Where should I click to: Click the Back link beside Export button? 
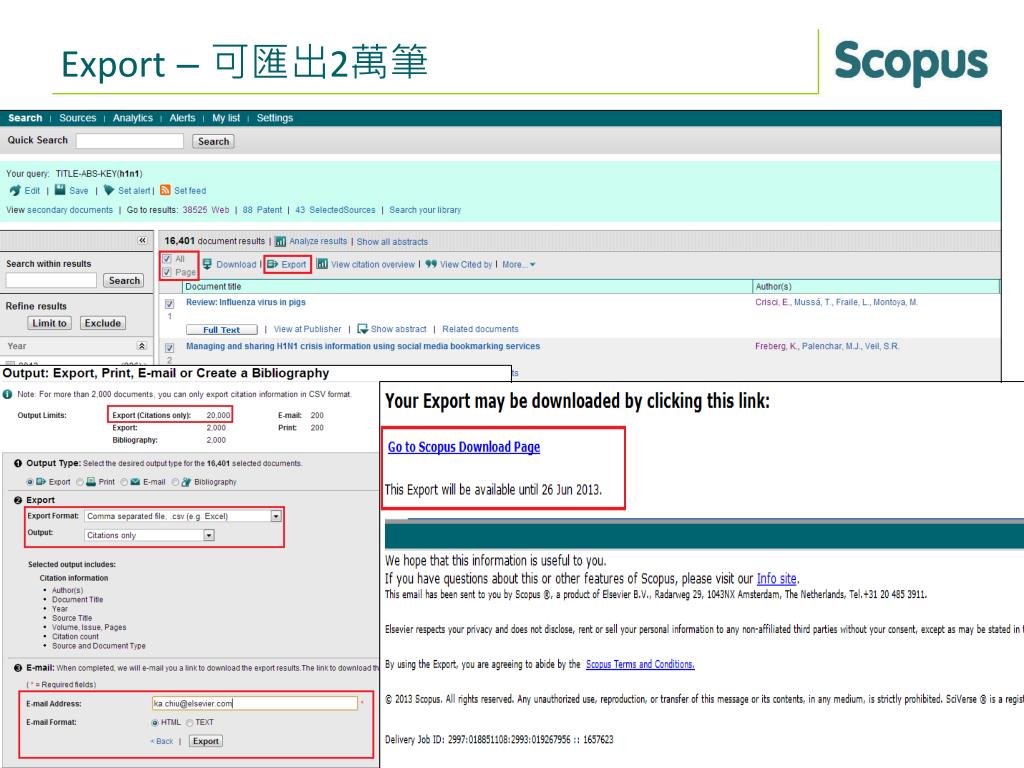click(x=162, y=741)
